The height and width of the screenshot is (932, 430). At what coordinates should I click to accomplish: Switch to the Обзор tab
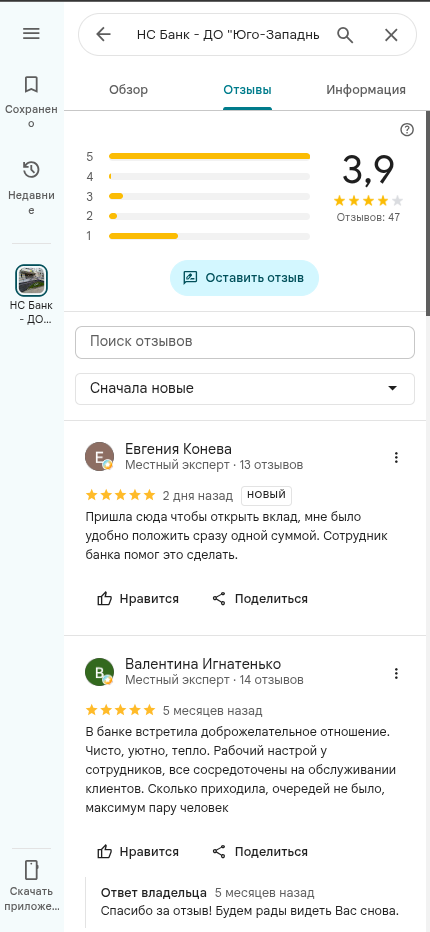(128, 90)
